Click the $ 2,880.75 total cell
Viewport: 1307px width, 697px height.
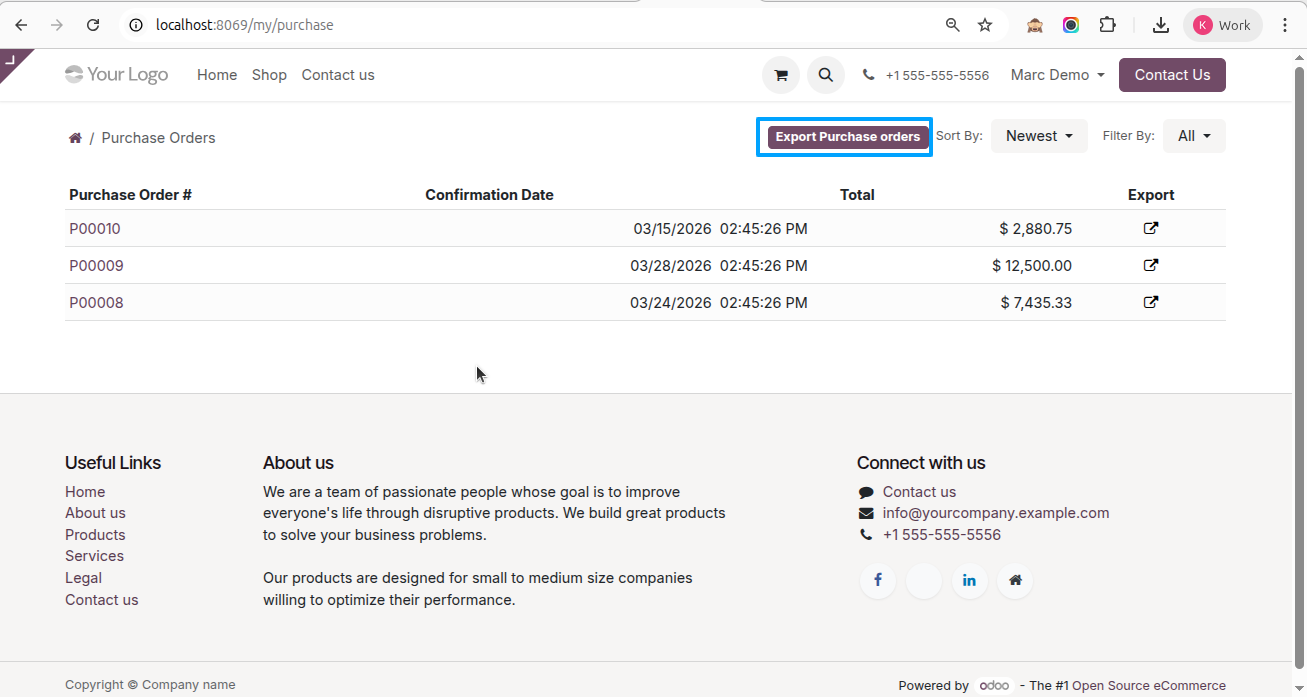tap(1036, 229)
